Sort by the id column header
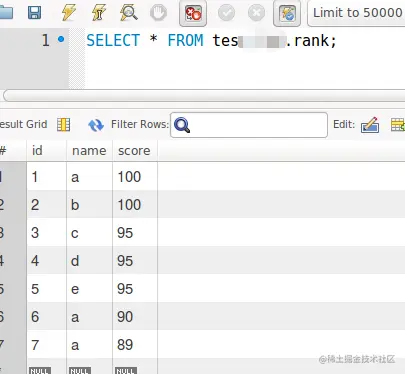 point(46,151)
